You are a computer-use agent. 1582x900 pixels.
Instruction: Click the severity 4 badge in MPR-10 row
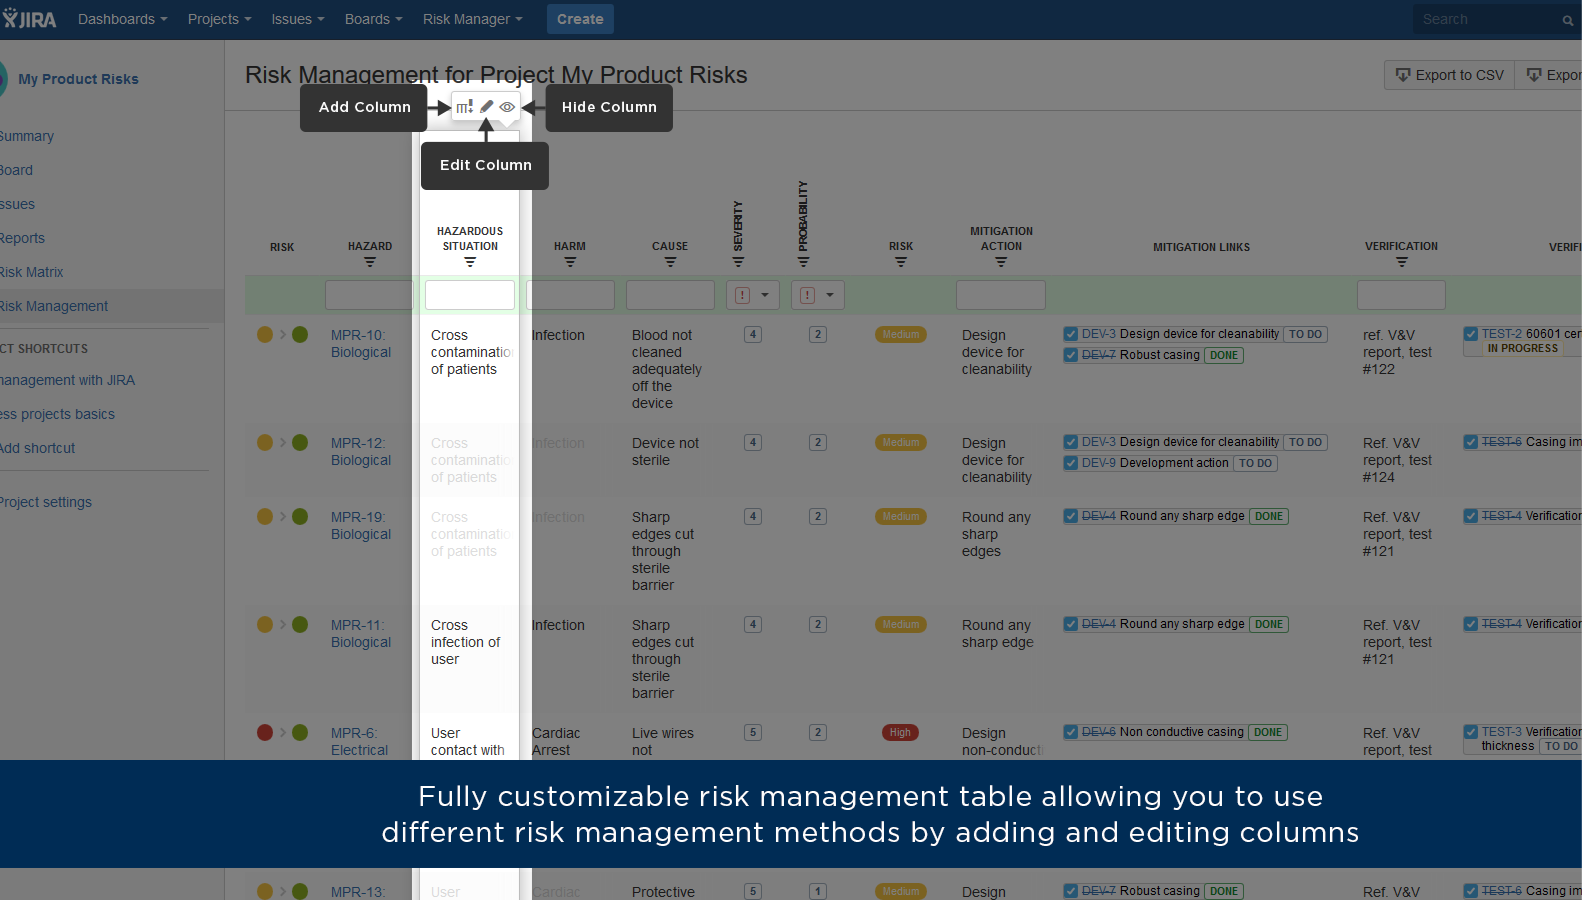753,335
